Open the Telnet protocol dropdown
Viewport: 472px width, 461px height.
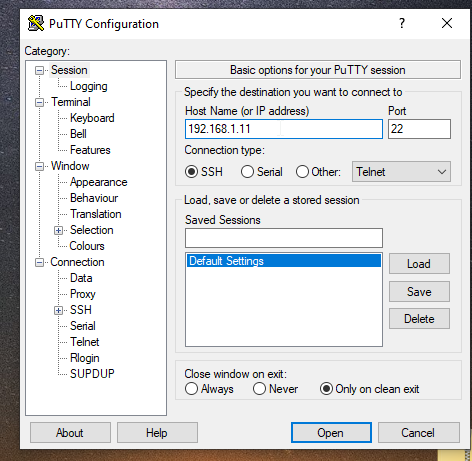[x=401, y=172]
